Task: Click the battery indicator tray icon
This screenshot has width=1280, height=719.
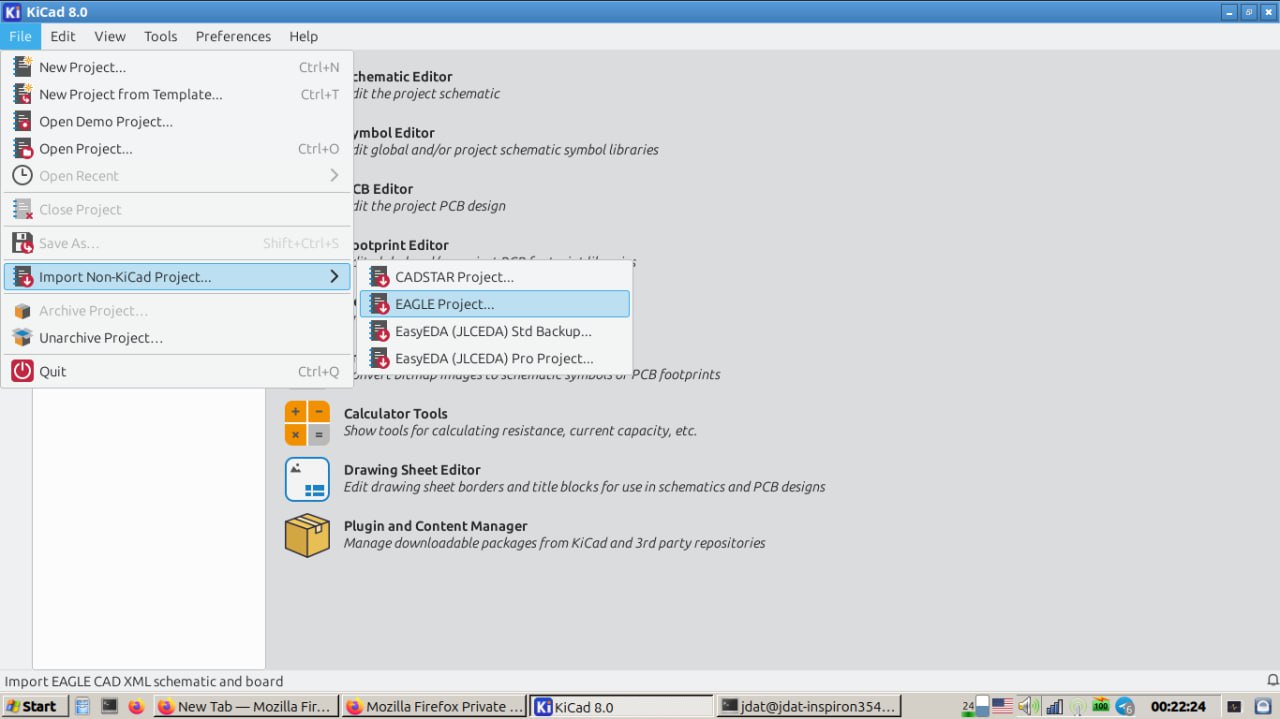Action: coord(1101,706)
